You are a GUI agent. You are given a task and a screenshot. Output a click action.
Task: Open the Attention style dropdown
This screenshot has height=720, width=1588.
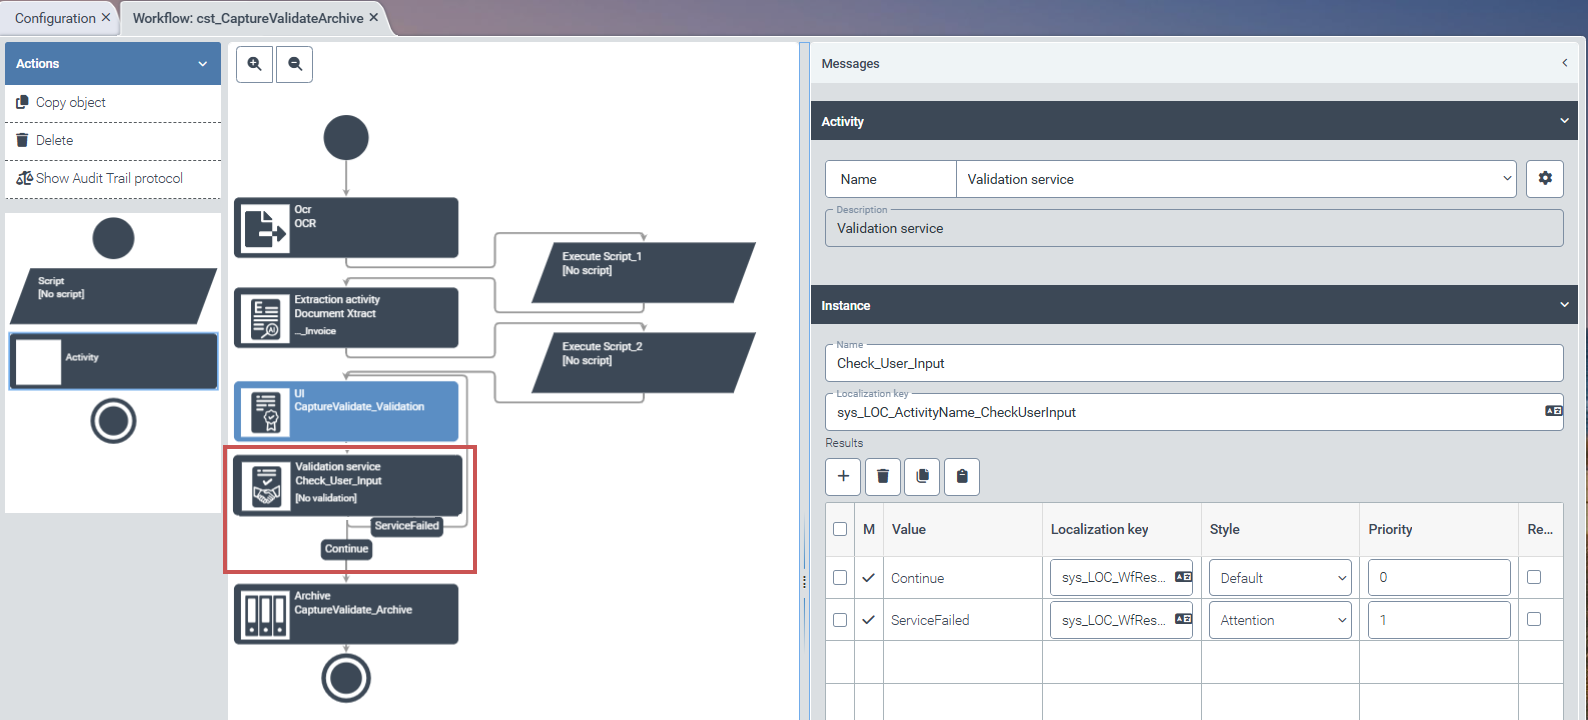tap(1280, 620)
